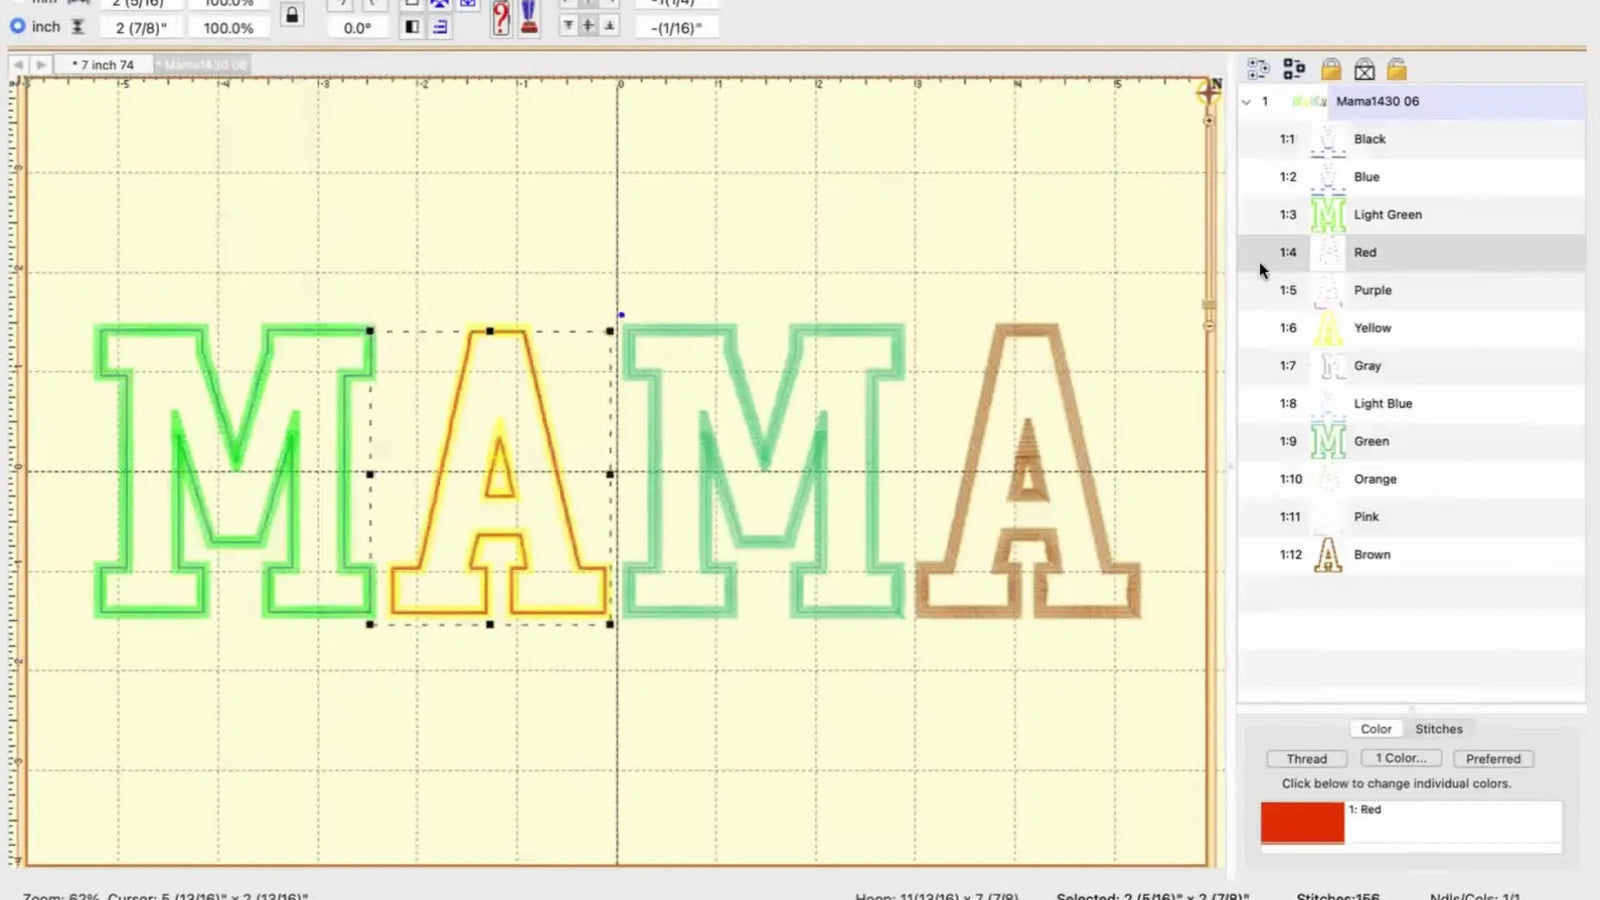Screen dimensions: 1600x900
Task: Click the open gold padlock icon
Action: coord(1397,69)
